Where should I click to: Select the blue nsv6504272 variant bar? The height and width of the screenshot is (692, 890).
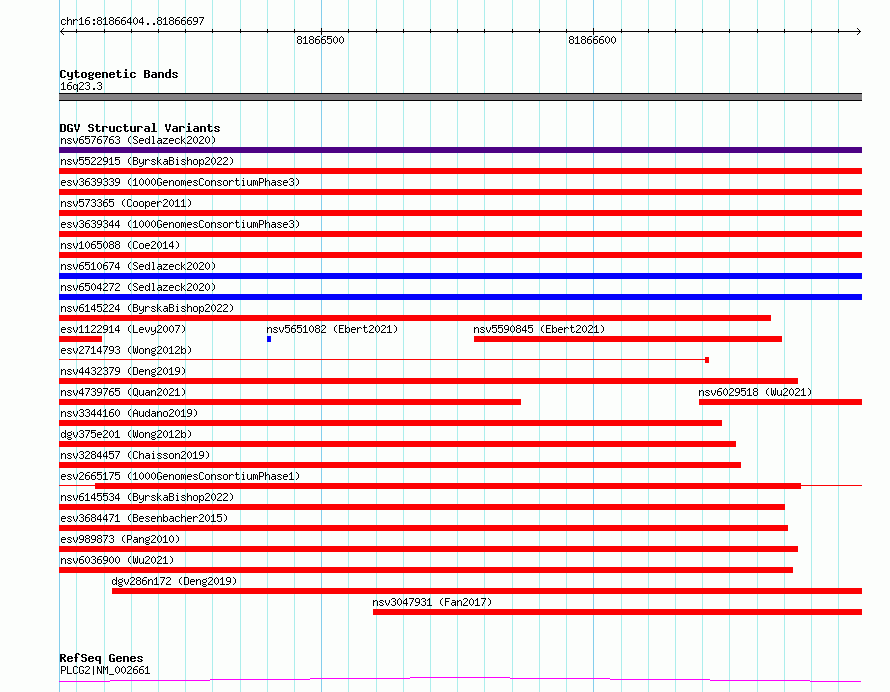pyautogui.click(x=460, y=297)
